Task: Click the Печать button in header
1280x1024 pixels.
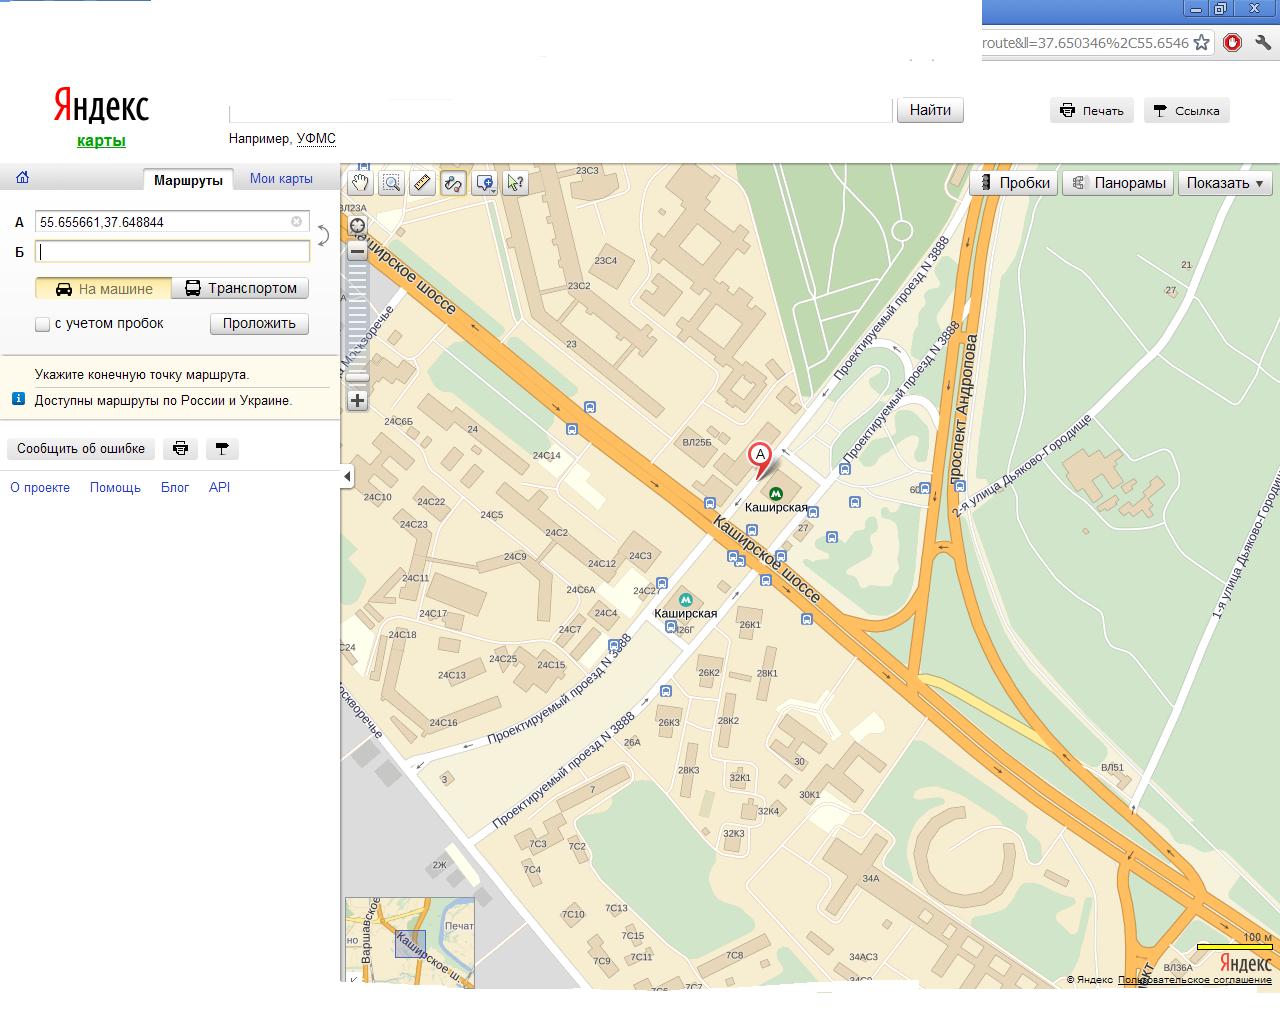Action: (1092, 111)
